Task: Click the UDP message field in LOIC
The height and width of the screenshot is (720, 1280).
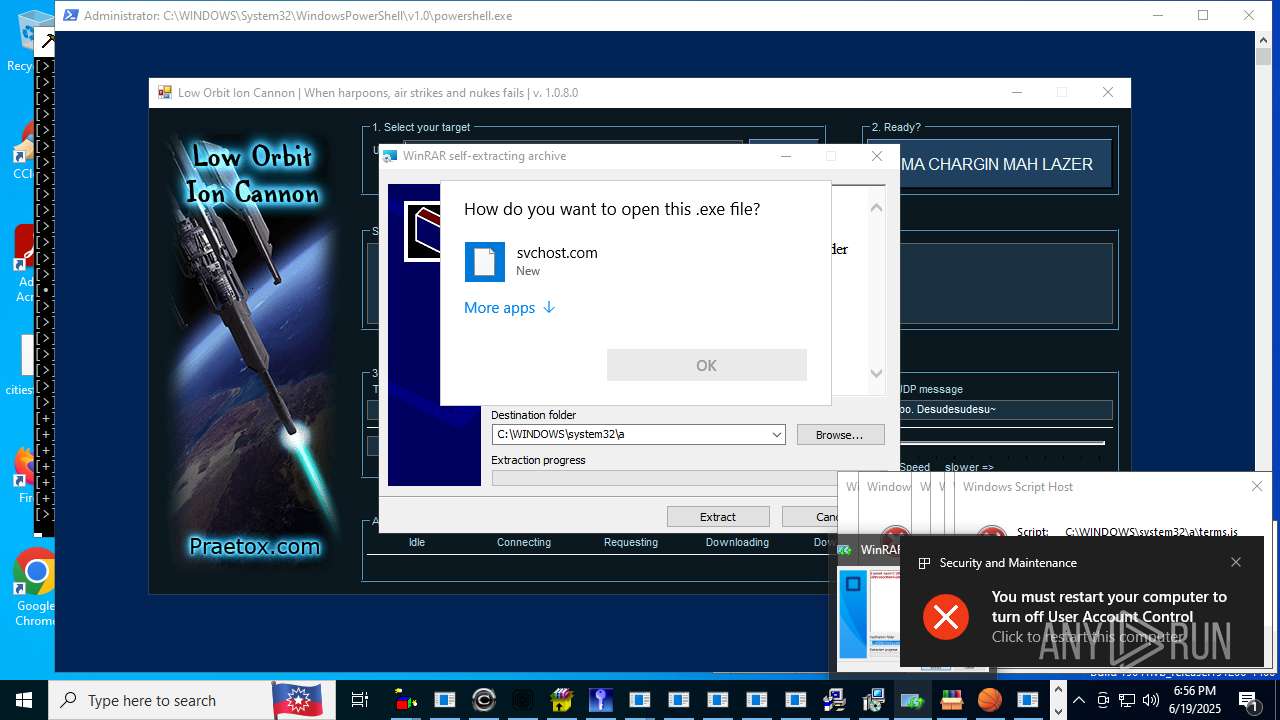Action: [x=1005, y=410]
